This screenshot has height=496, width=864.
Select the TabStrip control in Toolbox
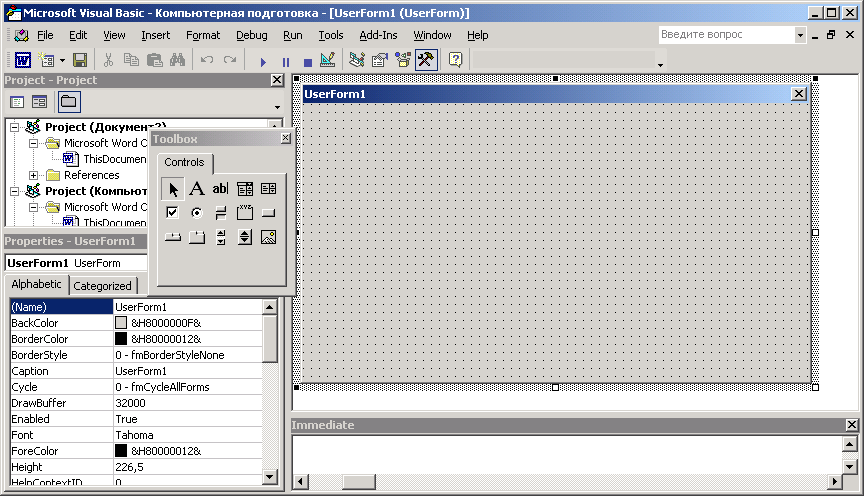(x=172, y=237)
